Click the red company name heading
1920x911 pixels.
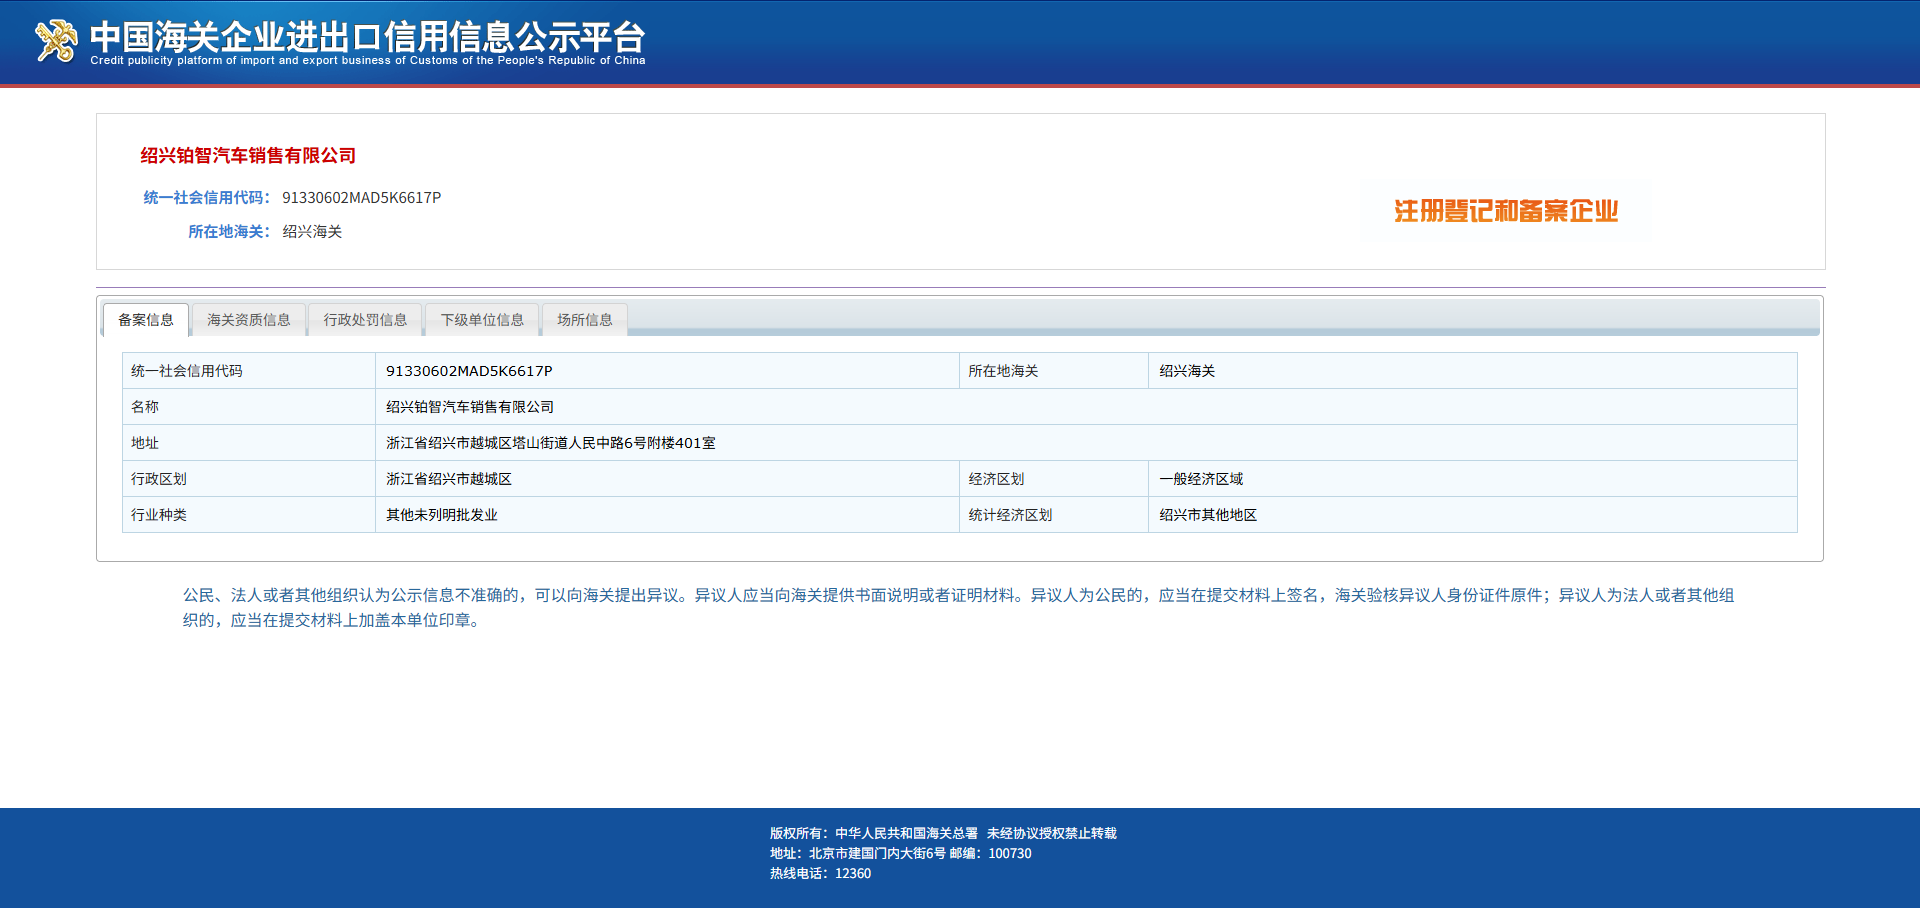click(248, 156)
